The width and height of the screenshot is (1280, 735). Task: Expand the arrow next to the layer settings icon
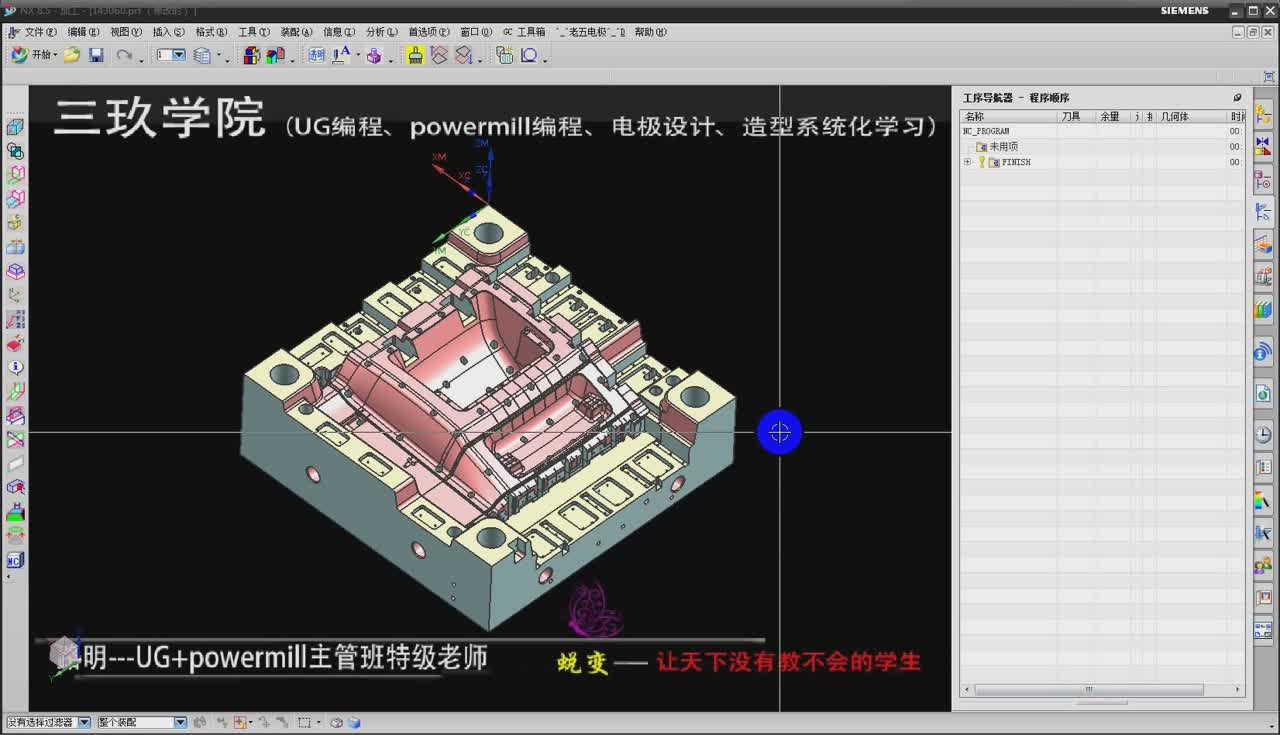218,56
